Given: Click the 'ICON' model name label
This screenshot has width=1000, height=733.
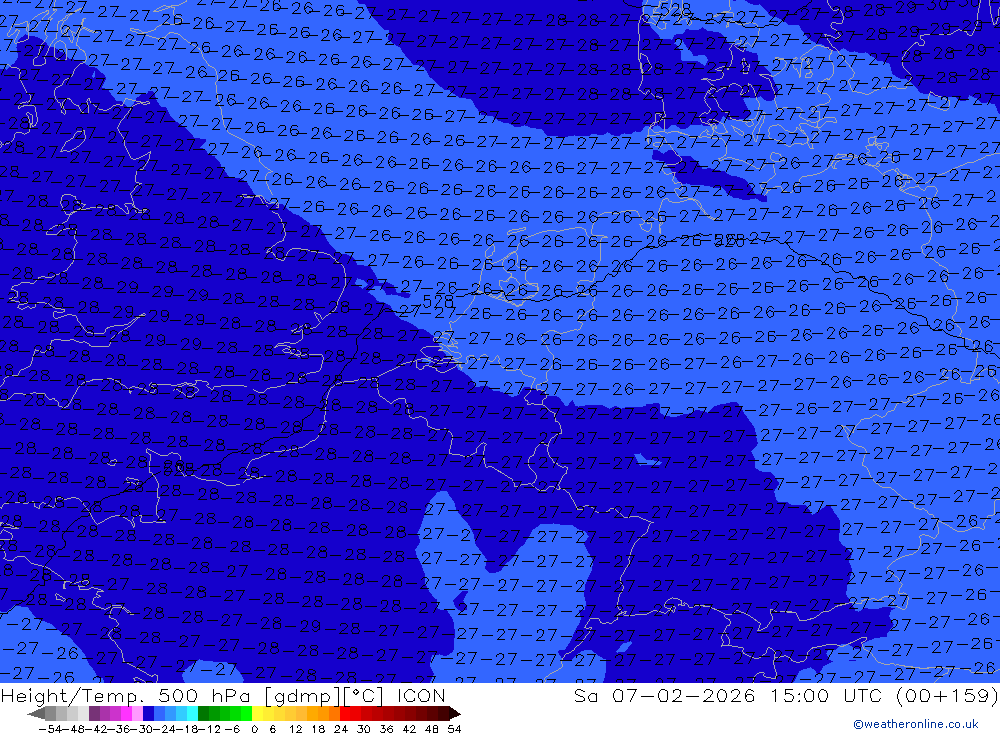Looking at the screenshot, I should (x=421, y=695).
